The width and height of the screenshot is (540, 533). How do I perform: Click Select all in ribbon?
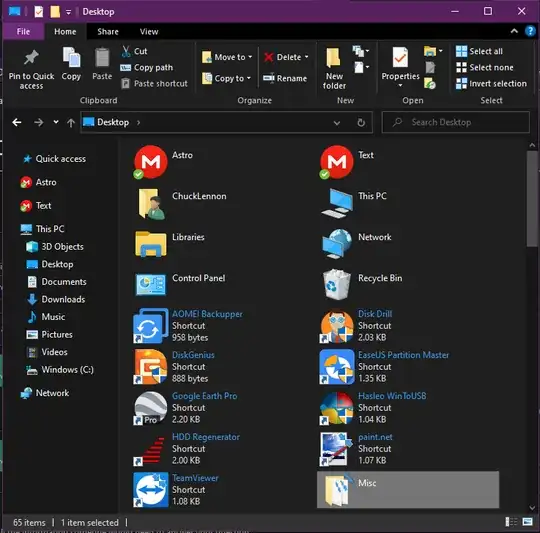pos(479,51)
